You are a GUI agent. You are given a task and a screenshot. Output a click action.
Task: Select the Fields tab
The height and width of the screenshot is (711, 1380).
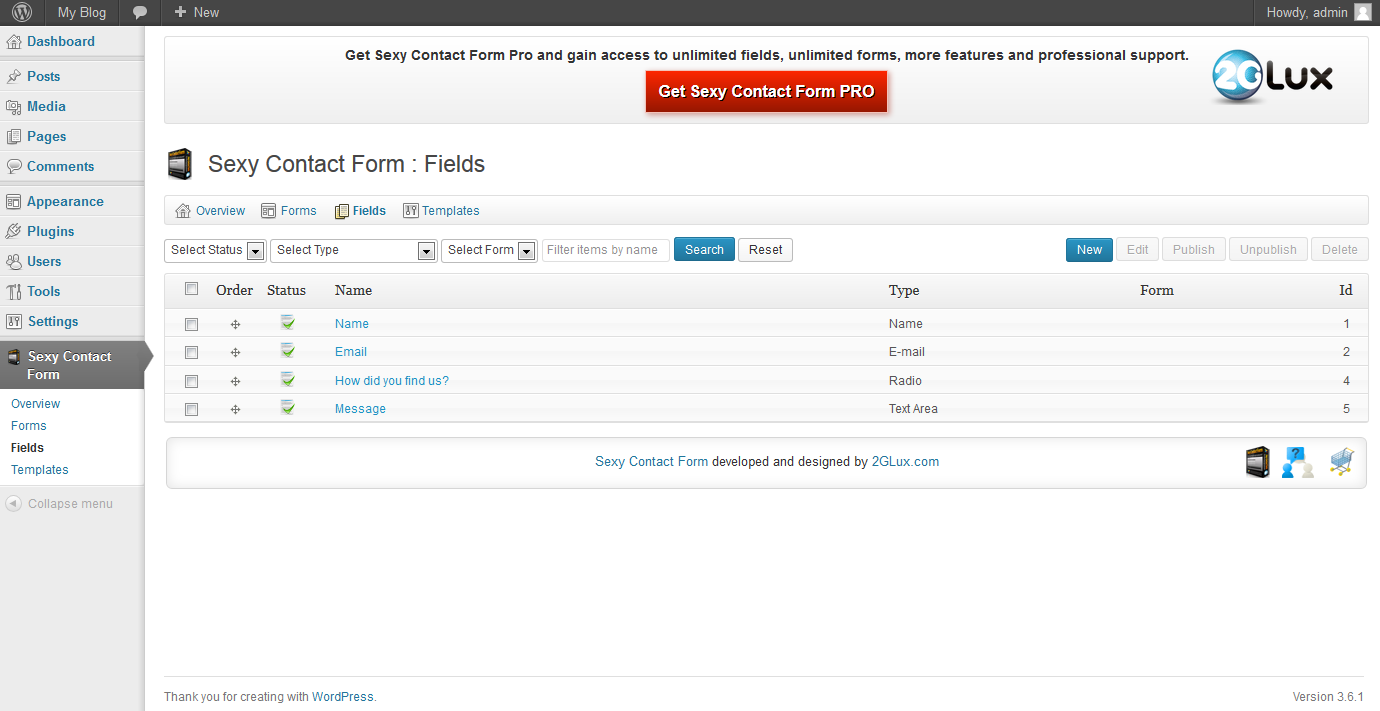360,211
